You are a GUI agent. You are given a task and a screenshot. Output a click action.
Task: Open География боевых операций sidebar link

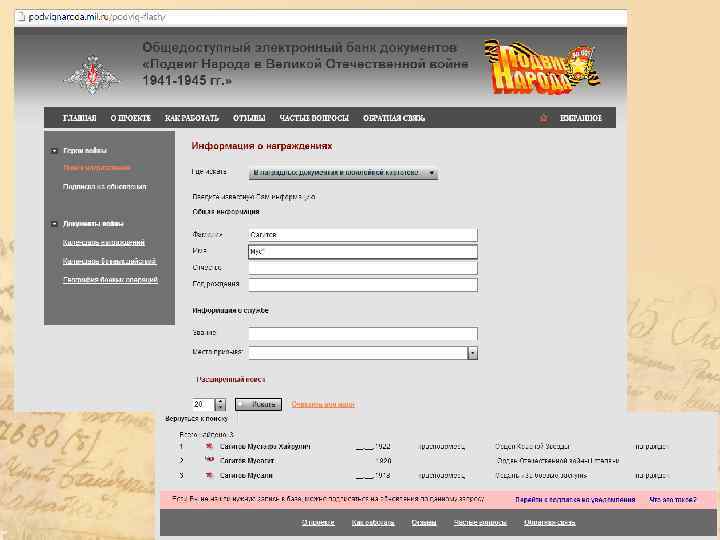(x=110, y=280)
